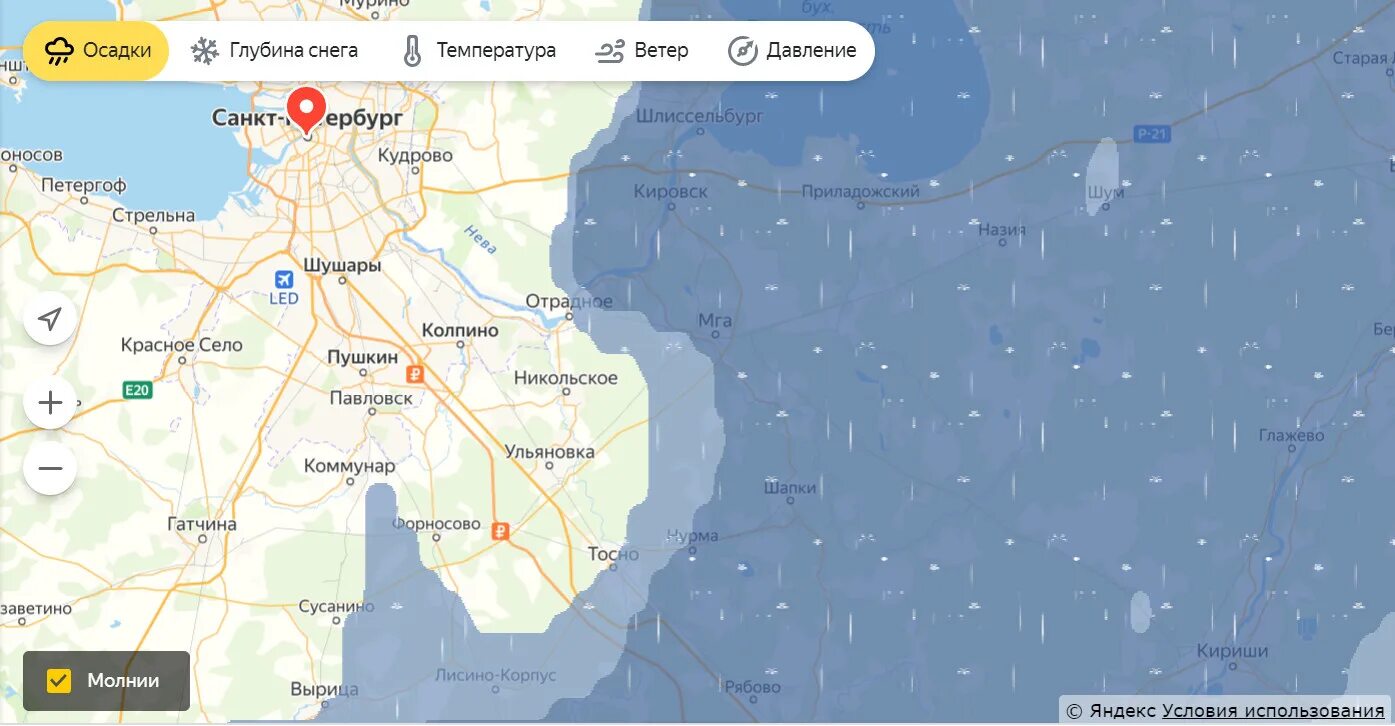Click the LED airport icon
The height and width of the screenshot is (726, 1395).
tap(284, 279)
